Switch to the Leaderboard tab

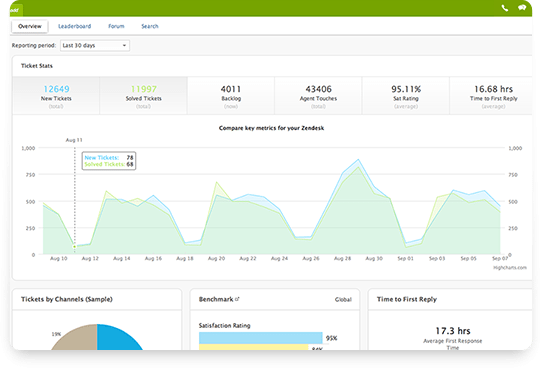point(74,26)
